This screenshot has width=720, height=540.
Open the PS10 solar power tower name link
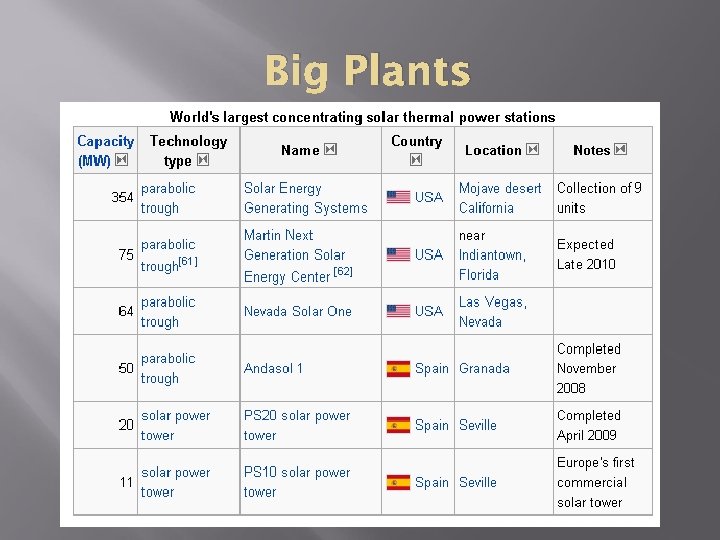297,482
